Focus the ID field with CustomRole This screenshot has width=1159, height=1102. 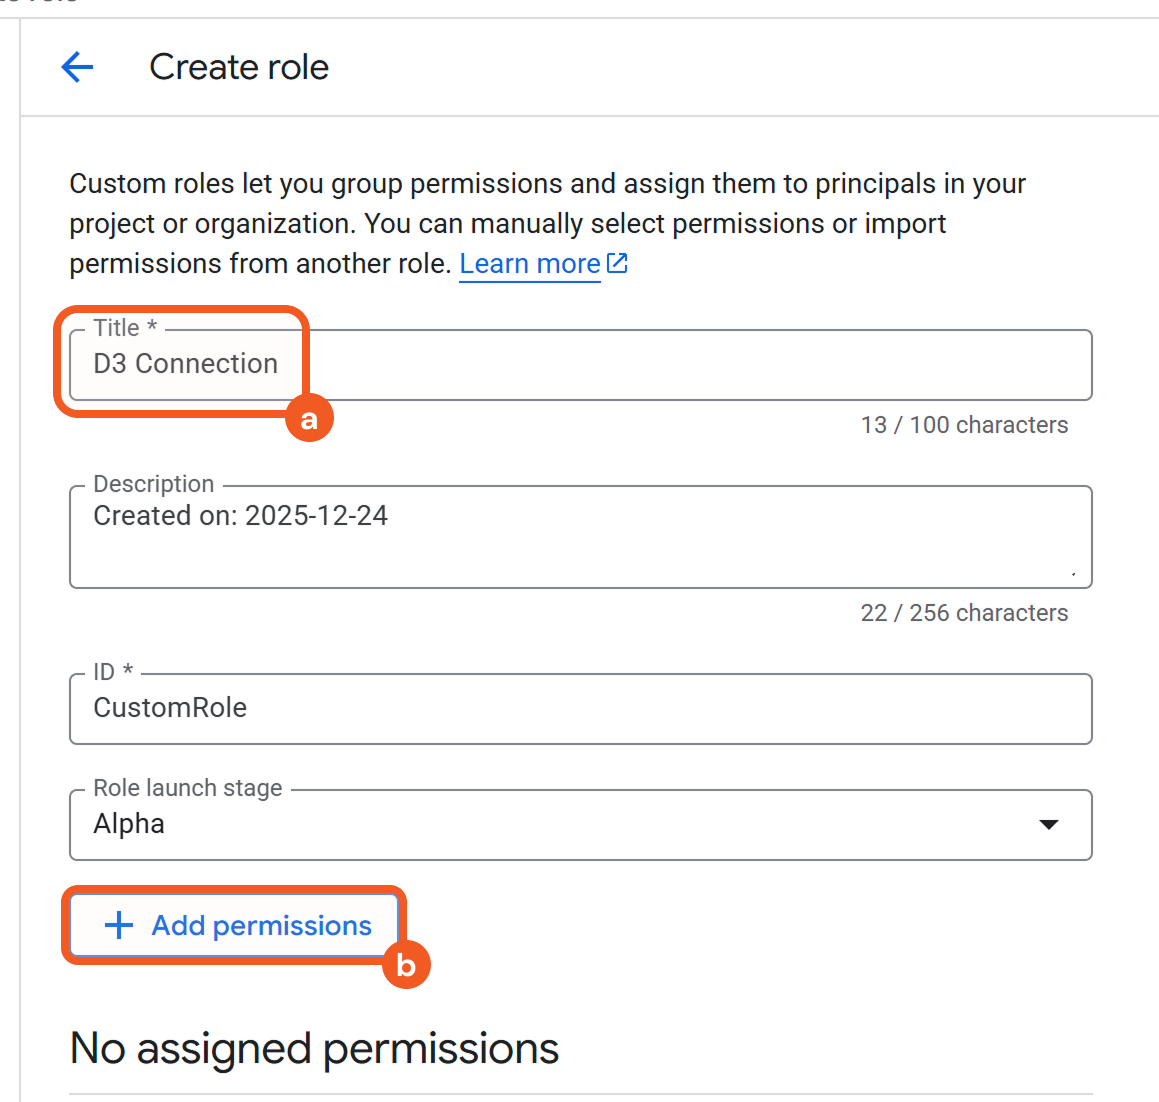(x=580, y=708)
